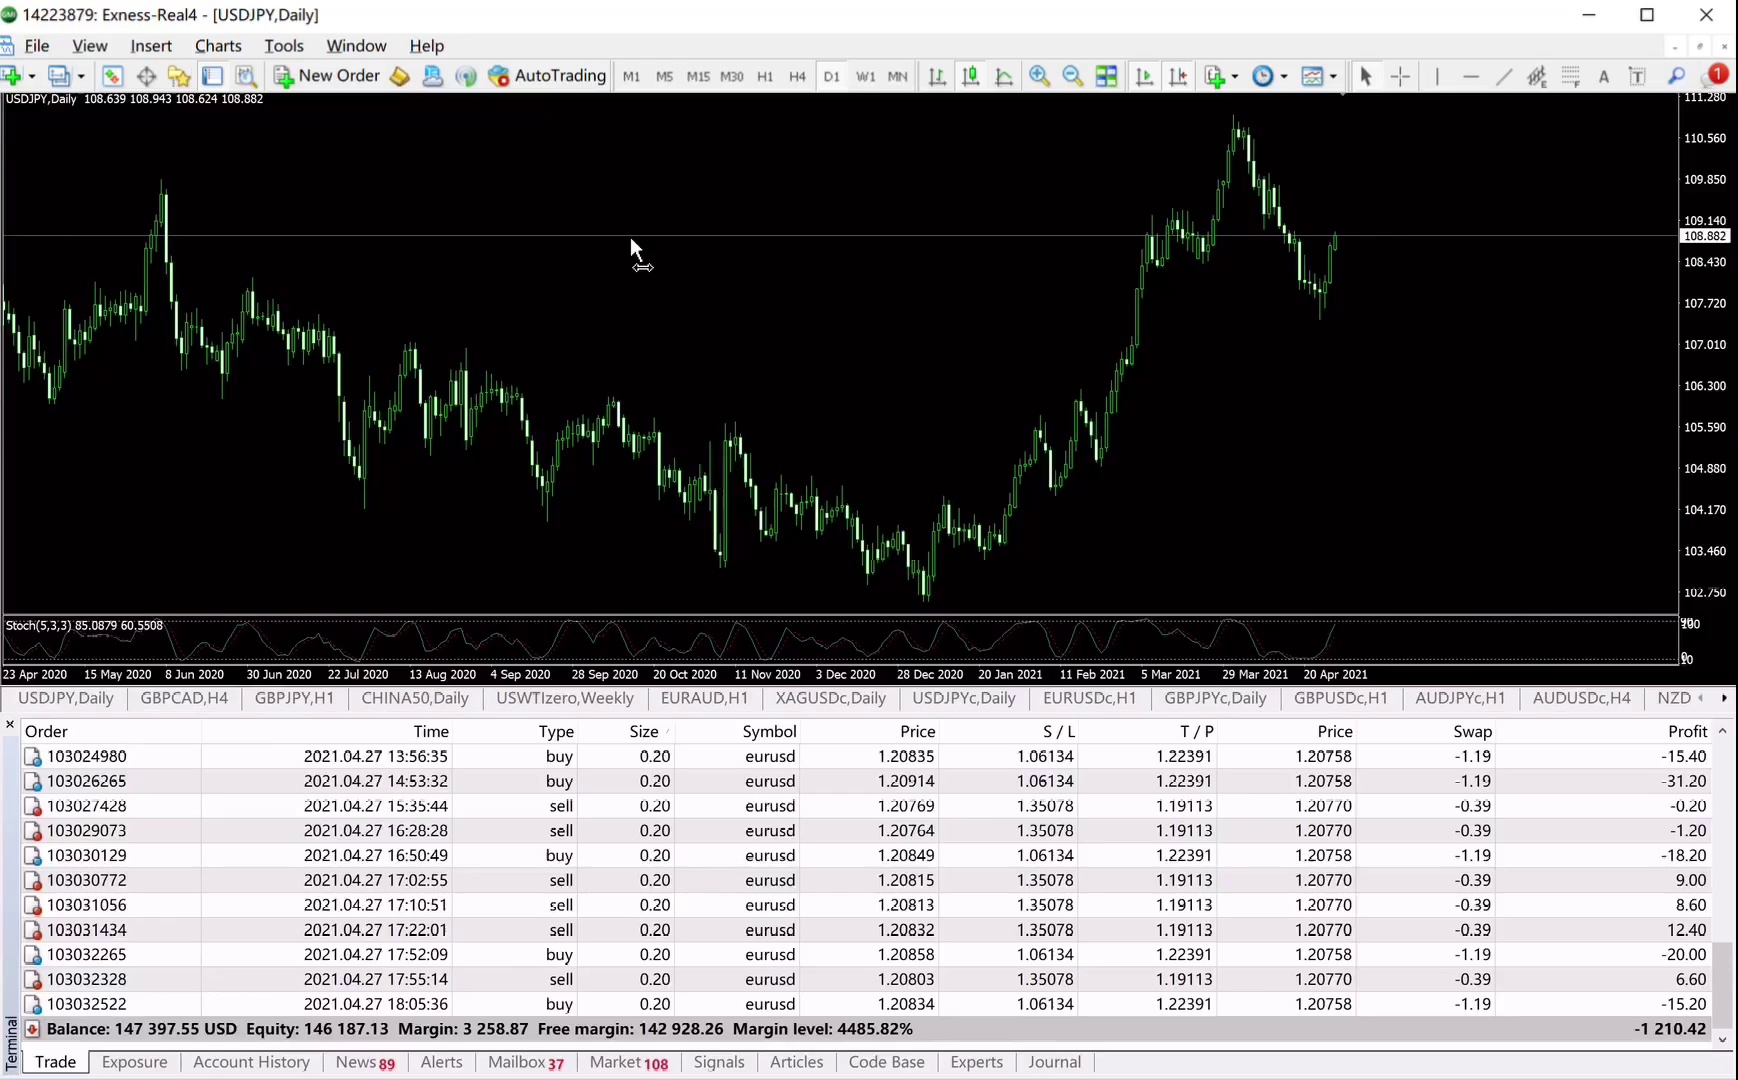Screen dimensions: 1738x1080
Task: Select the Text Label tool
Action: [1637, 76]
